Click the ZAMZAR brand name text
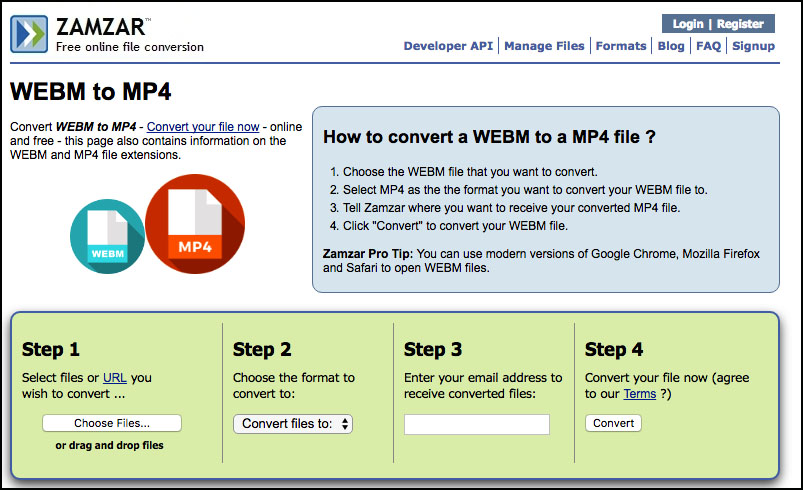This screenshot has height=490, width=803. pos(101,27)
